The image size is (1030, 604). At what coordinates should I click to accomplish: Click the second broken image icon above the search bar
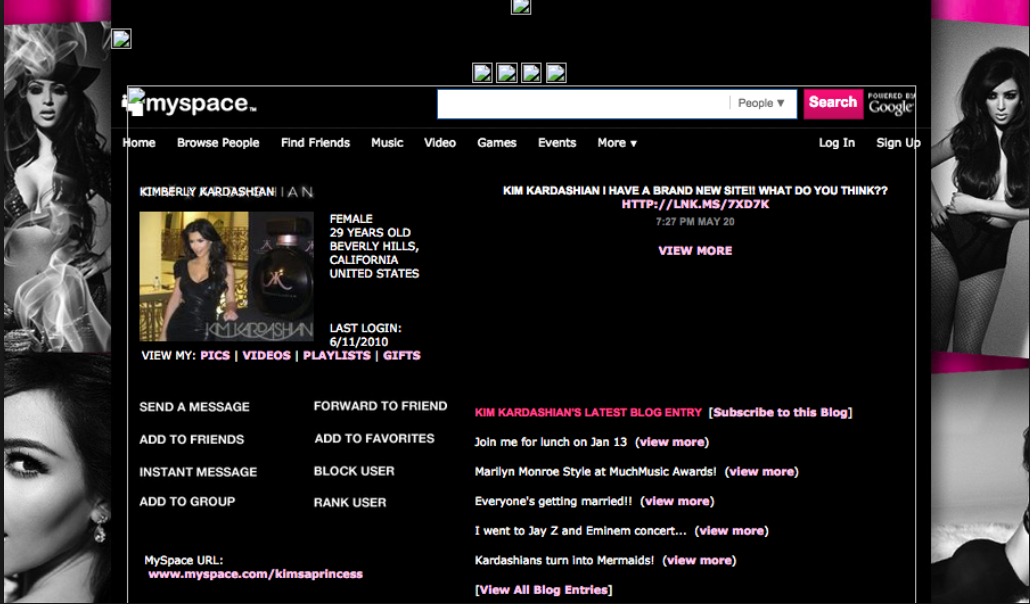(x=506, y=73)
